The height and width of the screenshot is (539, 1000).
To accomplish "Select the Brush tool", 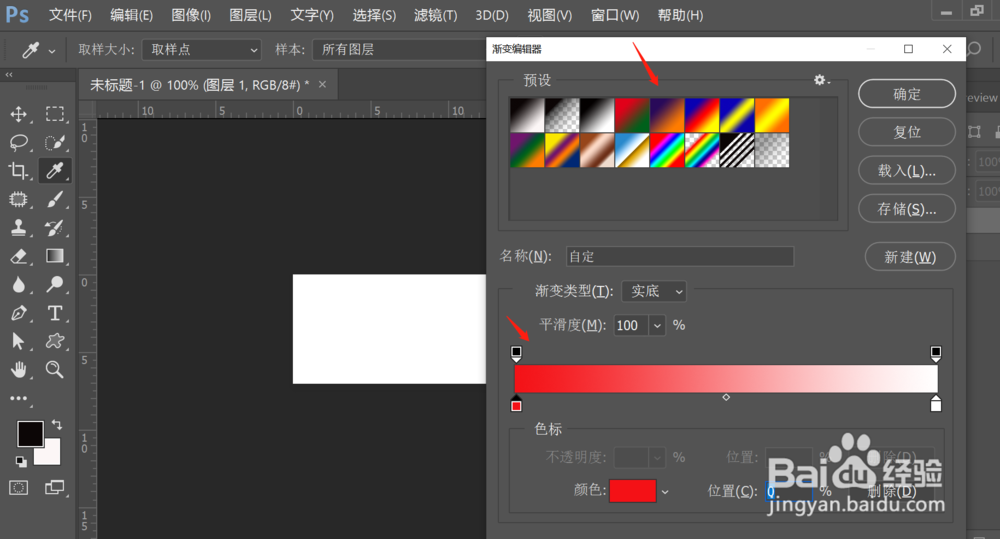I will [55, 199].
